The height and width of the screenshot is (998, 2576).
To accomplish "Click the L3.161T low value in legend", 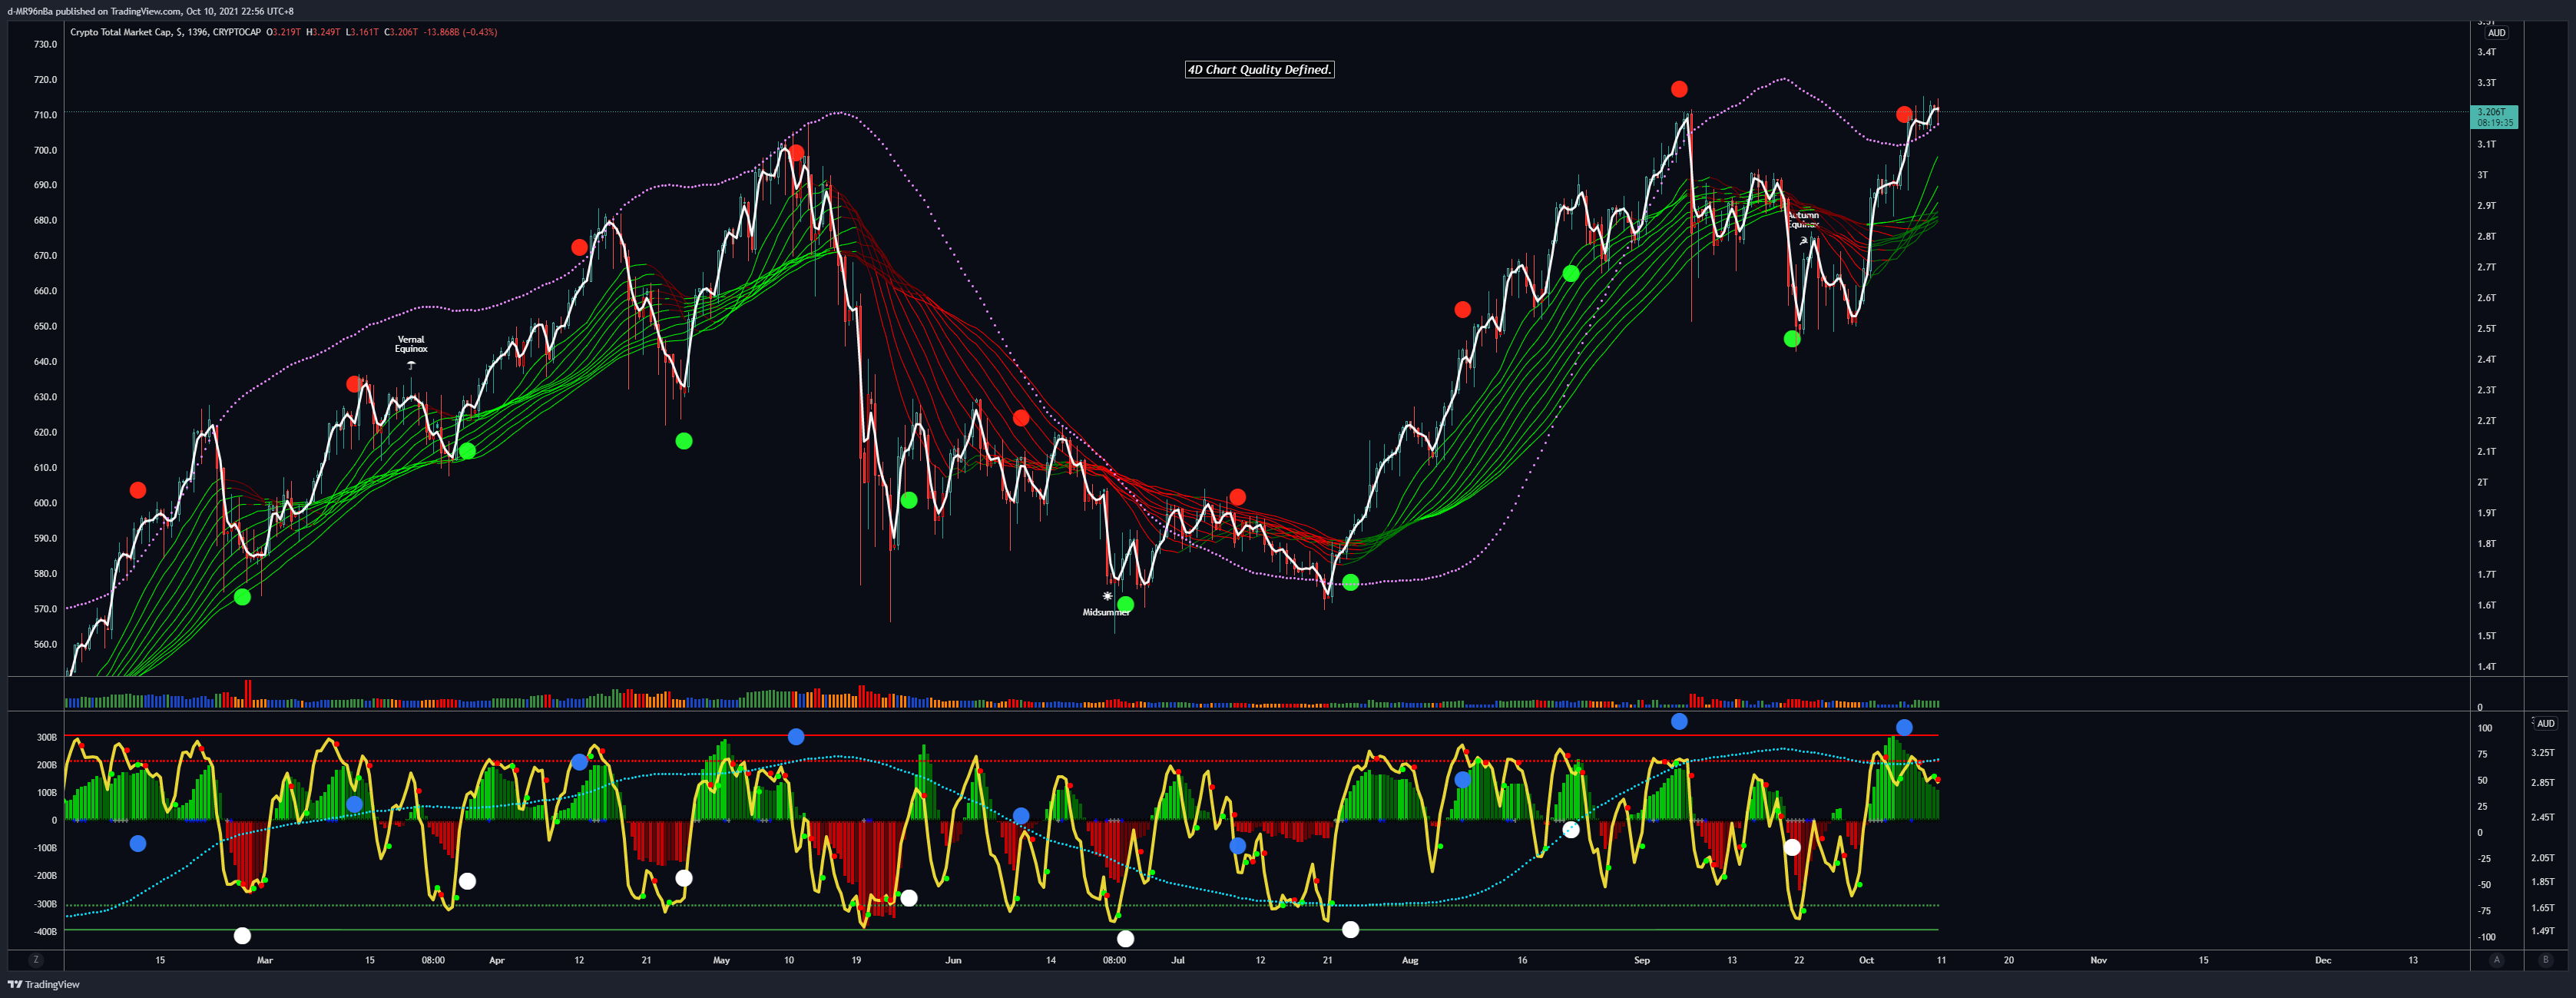I will tap(362, 32).
